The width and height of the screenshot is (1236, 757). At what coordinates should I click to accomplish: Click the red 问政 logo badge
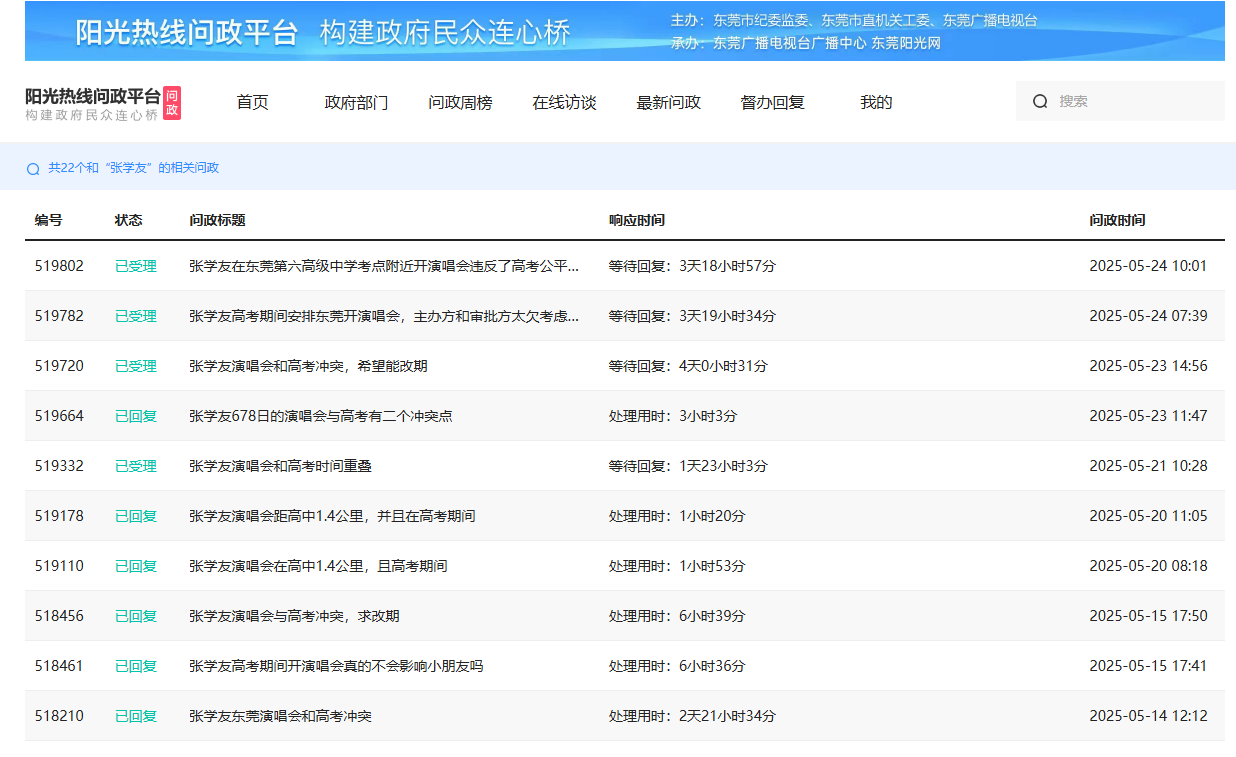(172, 102)
